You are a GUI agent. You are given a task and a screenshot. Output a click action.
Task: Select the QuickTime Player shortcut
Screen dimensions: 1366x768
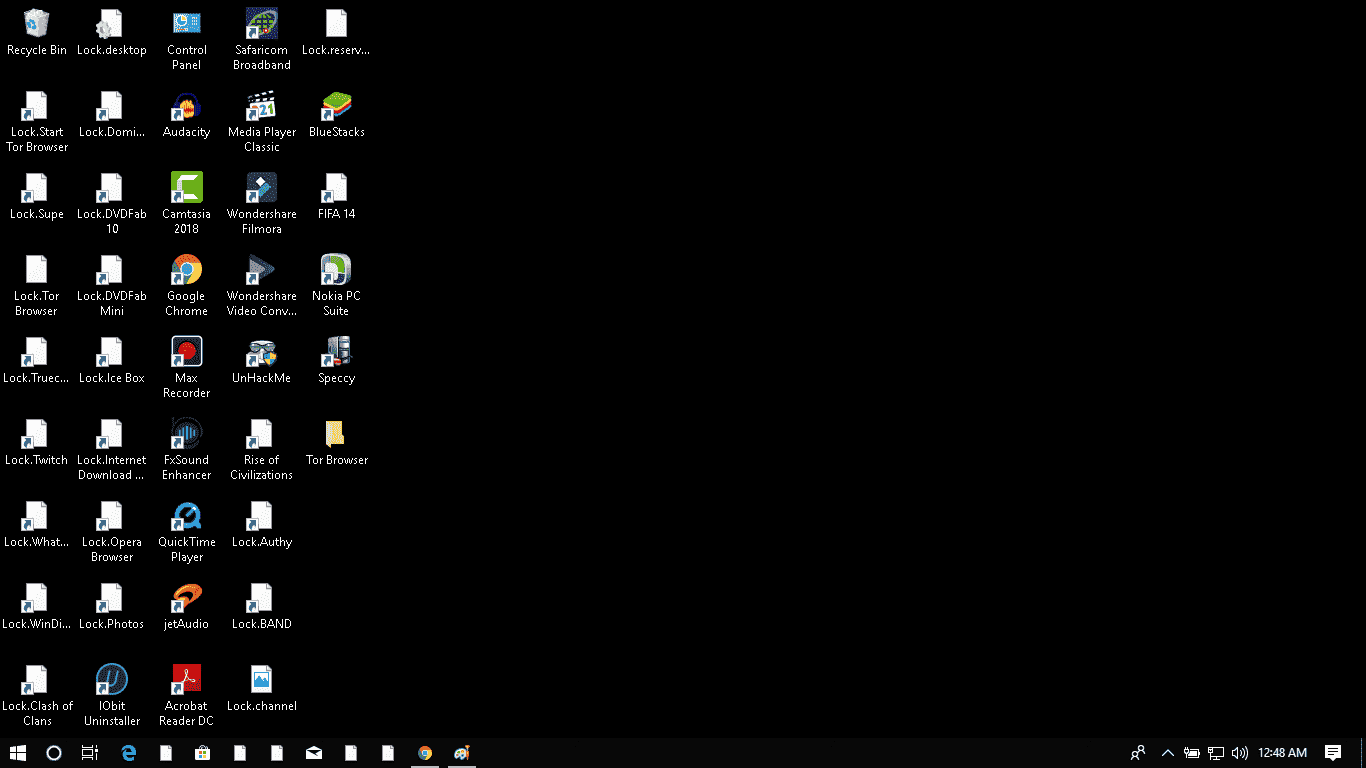(x=187, y=532)
